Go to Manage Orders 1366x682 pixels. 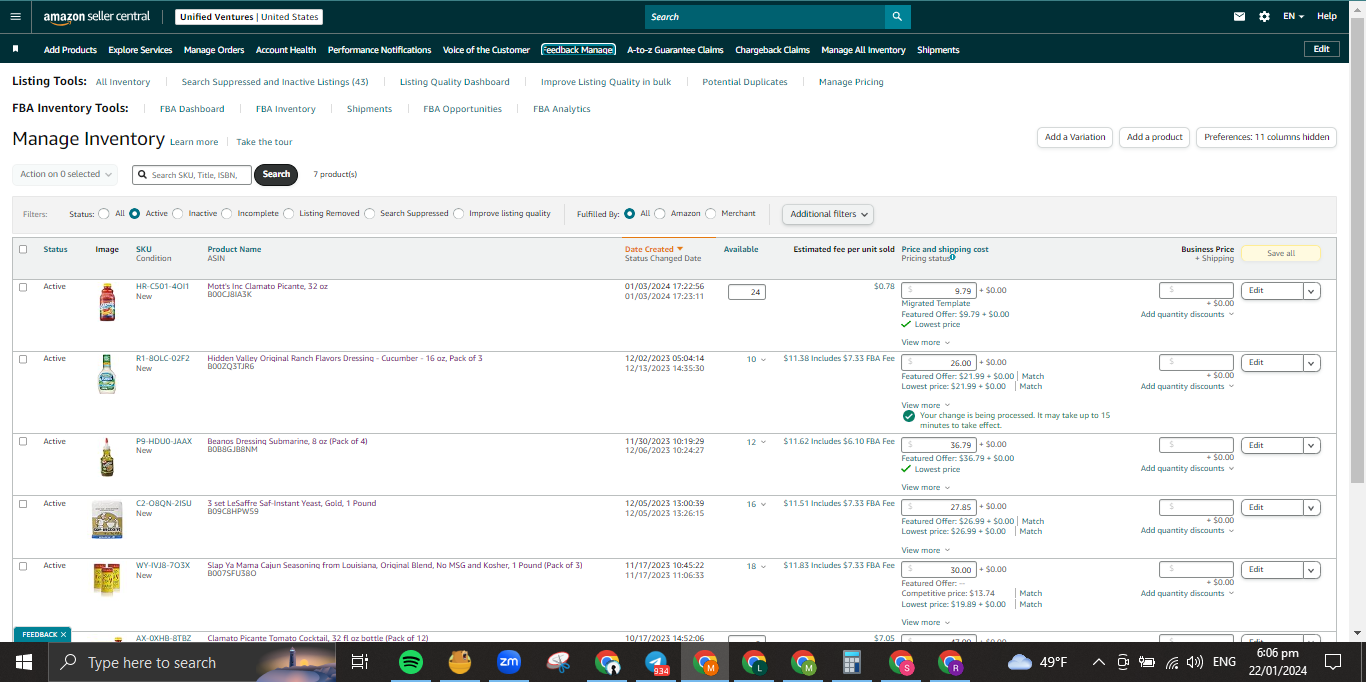point(214,50)
